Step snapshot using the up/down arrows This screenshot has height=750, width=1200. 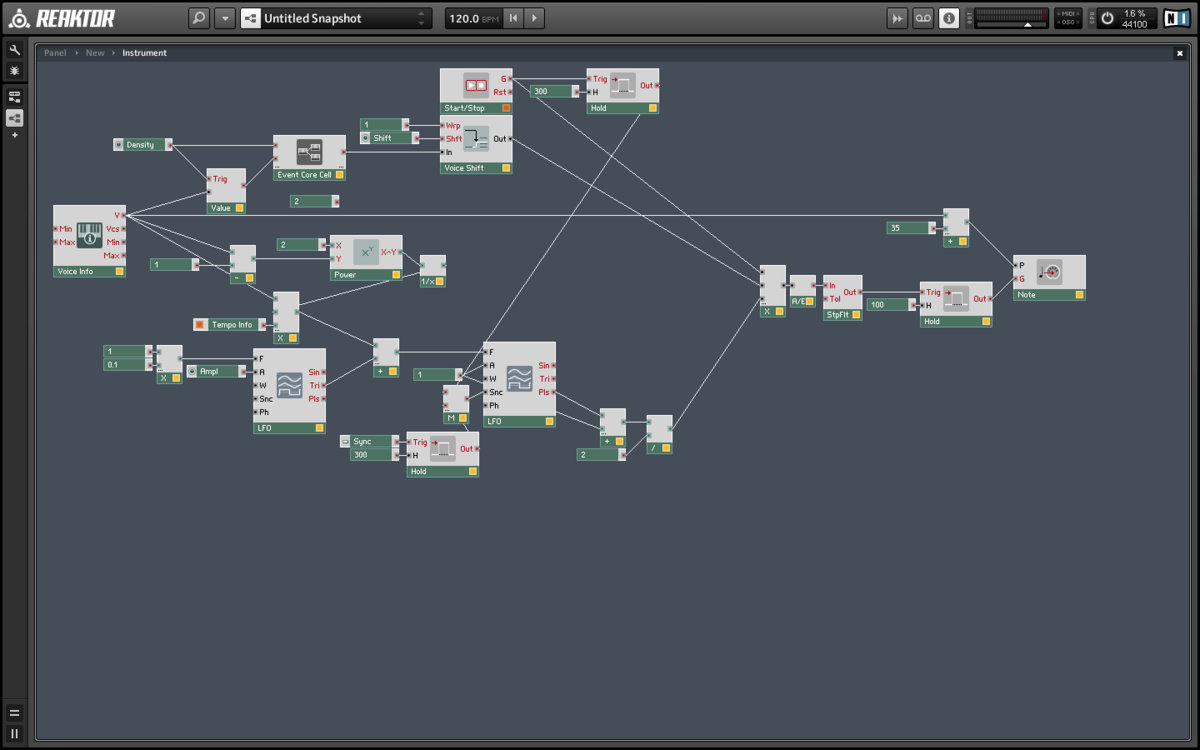click(421, 18)
